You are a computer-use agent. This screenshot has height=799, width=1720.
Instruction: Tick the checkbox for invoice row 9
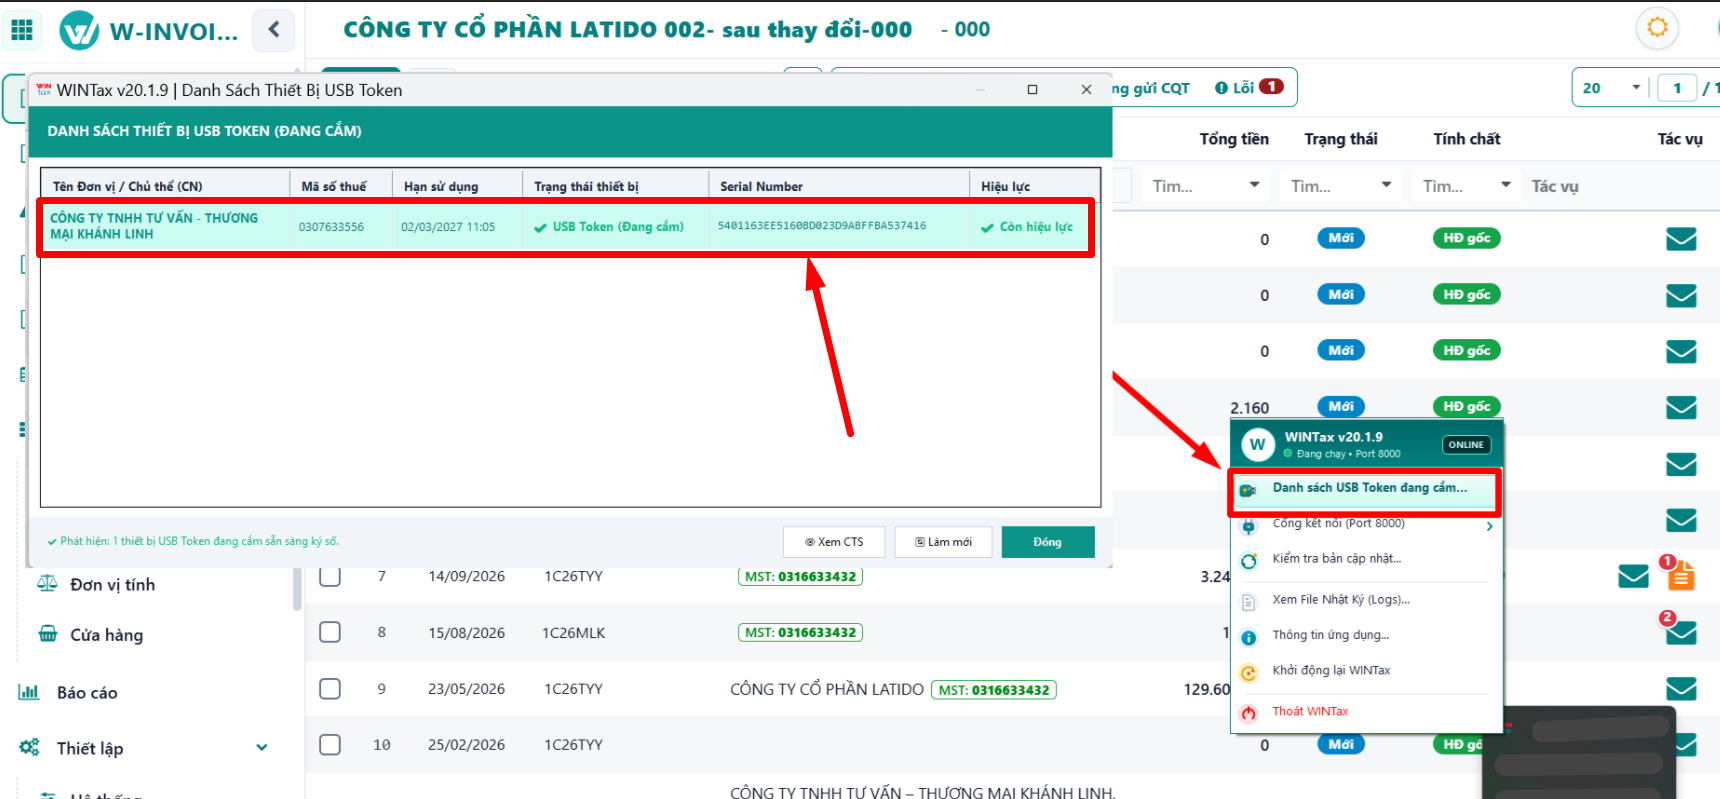coord(330,689)
